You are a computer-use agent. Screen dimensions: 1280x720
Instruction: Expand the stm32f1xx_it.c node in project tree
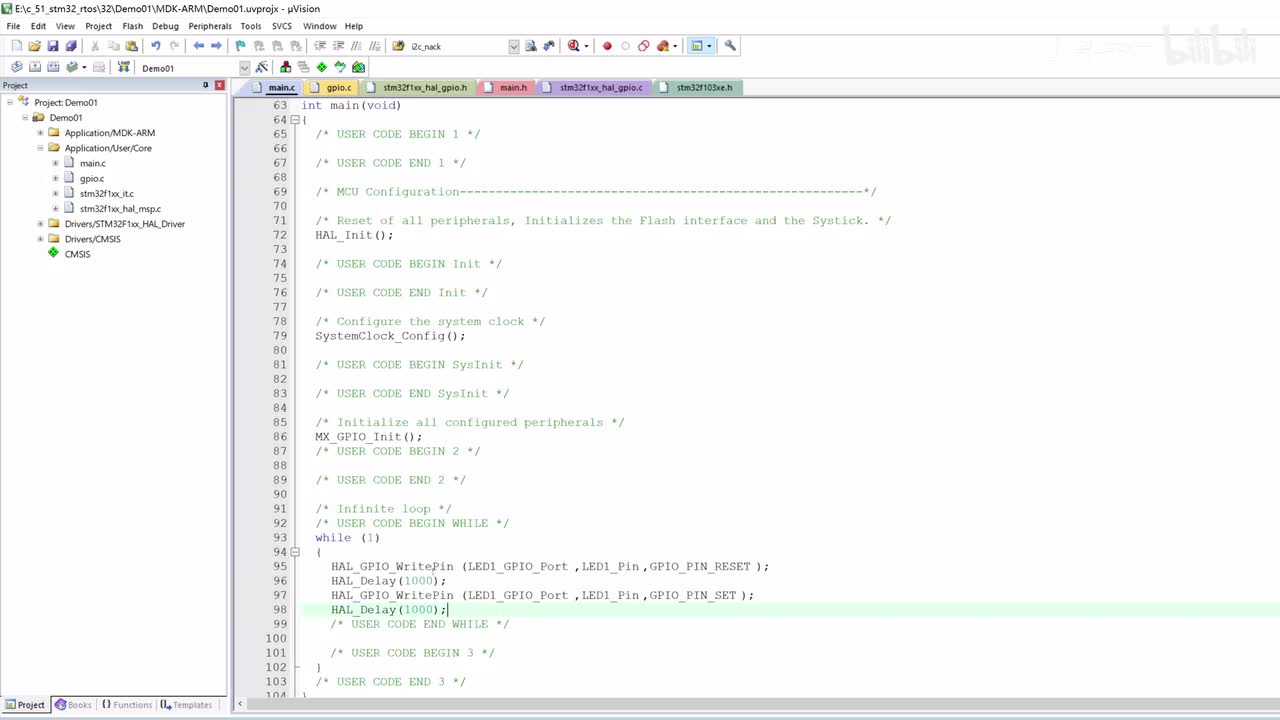coord(56,193)
